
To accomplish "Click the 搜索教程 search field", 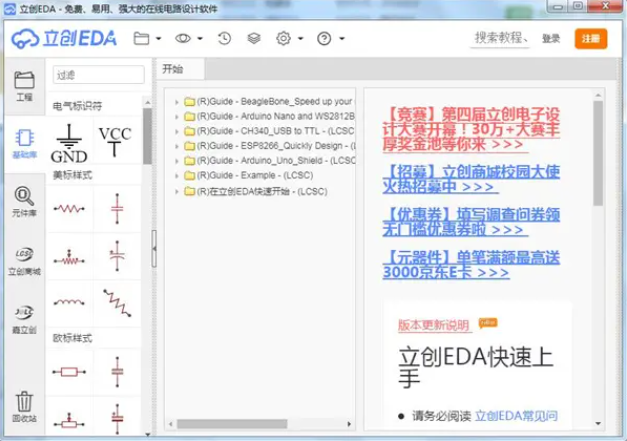I will pos(501,38).
